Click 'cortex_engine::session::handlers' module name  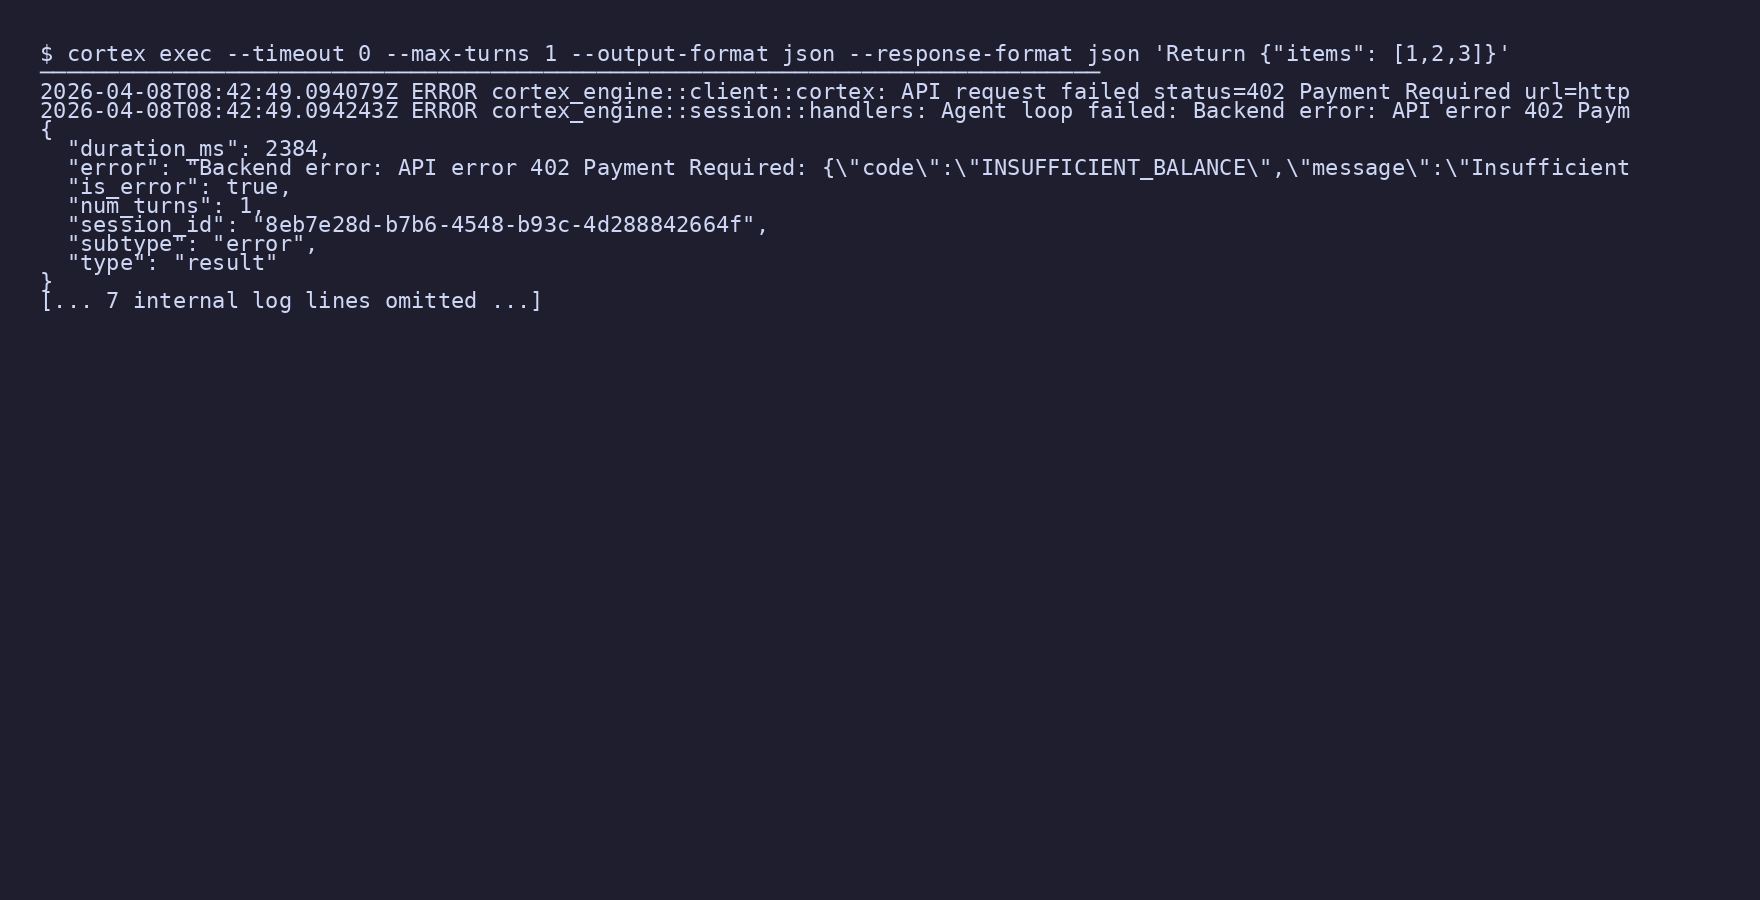click(709, 111)
